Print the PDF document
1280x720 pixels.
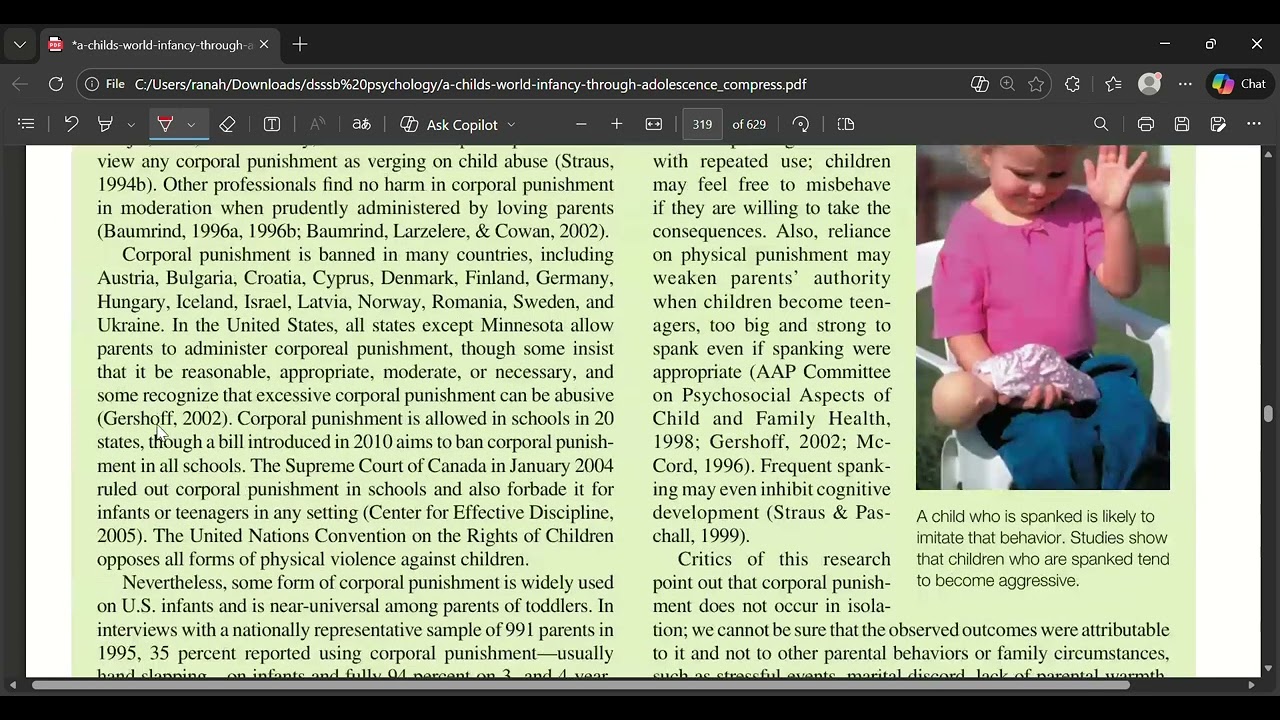click(x=1146, y=124)
